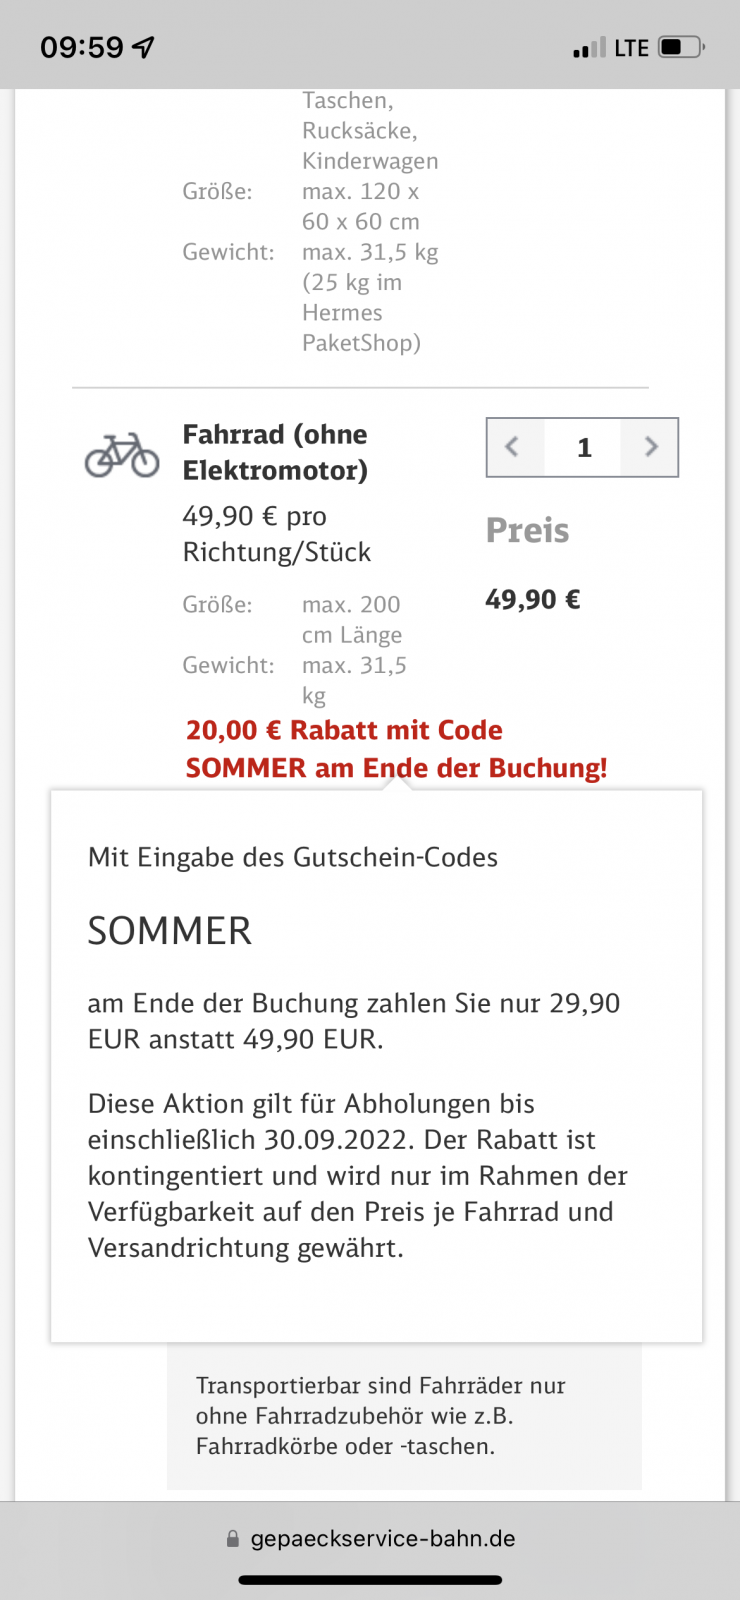Tap the home indicator bar
This screenshot has height=1600, width=740.
(370, 1580)
